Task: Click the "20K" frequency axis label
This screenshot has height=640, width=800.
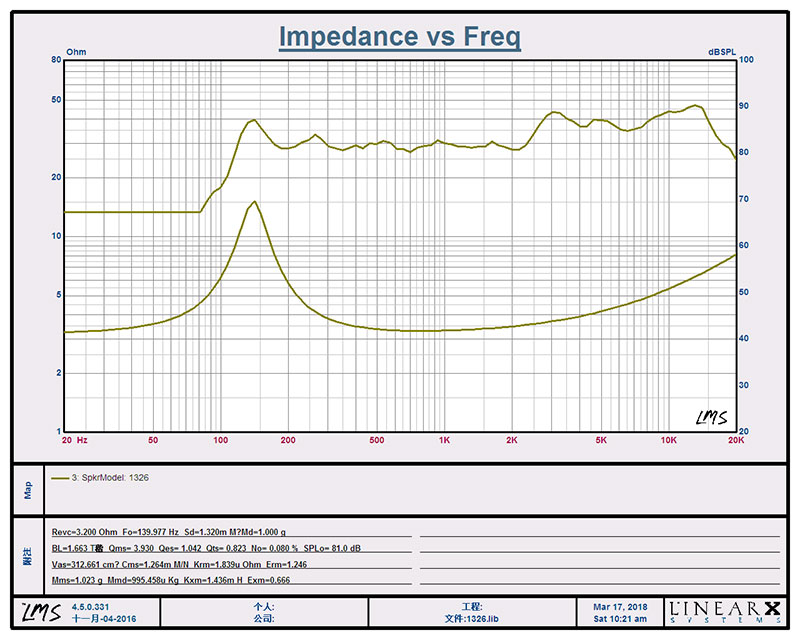Action: 735,440
